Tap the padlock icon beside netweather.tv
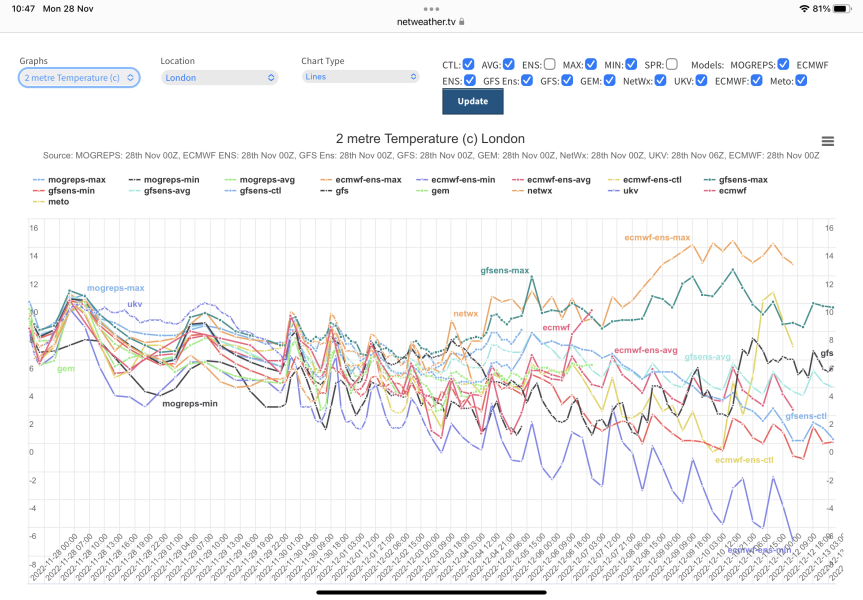The width and height of the screenshot is (863, 600). [462, 21]
